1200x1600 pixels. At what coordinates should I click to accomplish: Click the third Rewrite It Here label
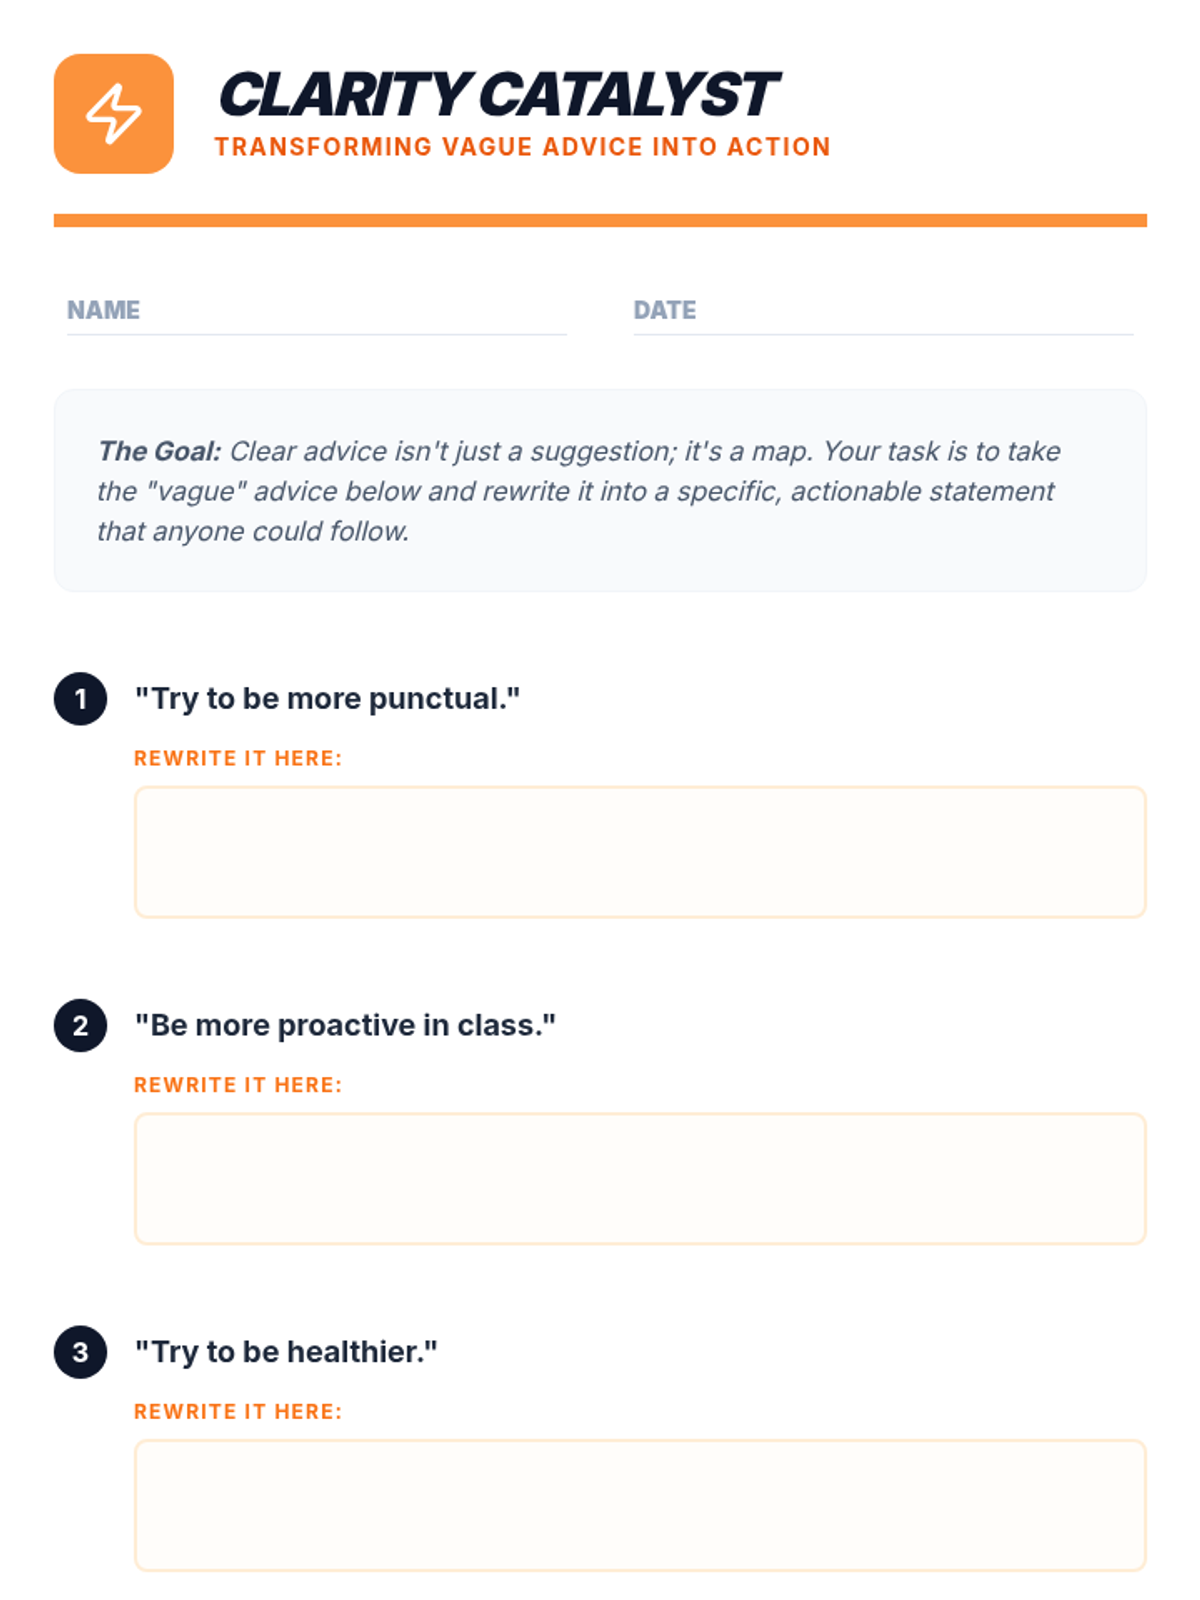tap(238, 1412)
